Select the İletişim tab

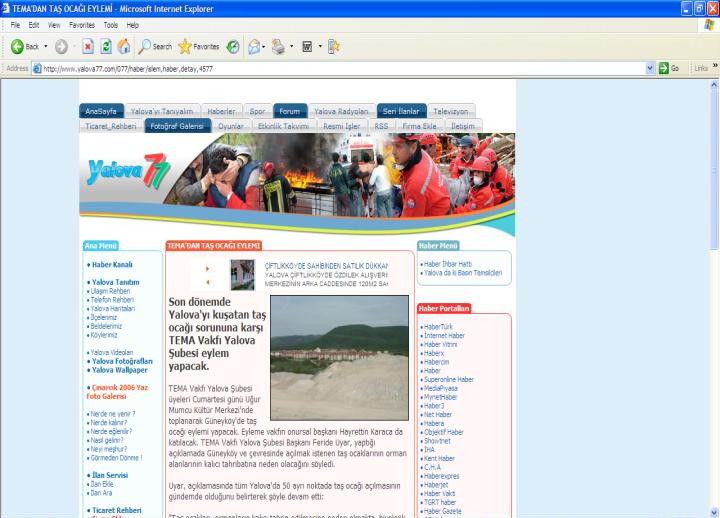click(463, 126)
